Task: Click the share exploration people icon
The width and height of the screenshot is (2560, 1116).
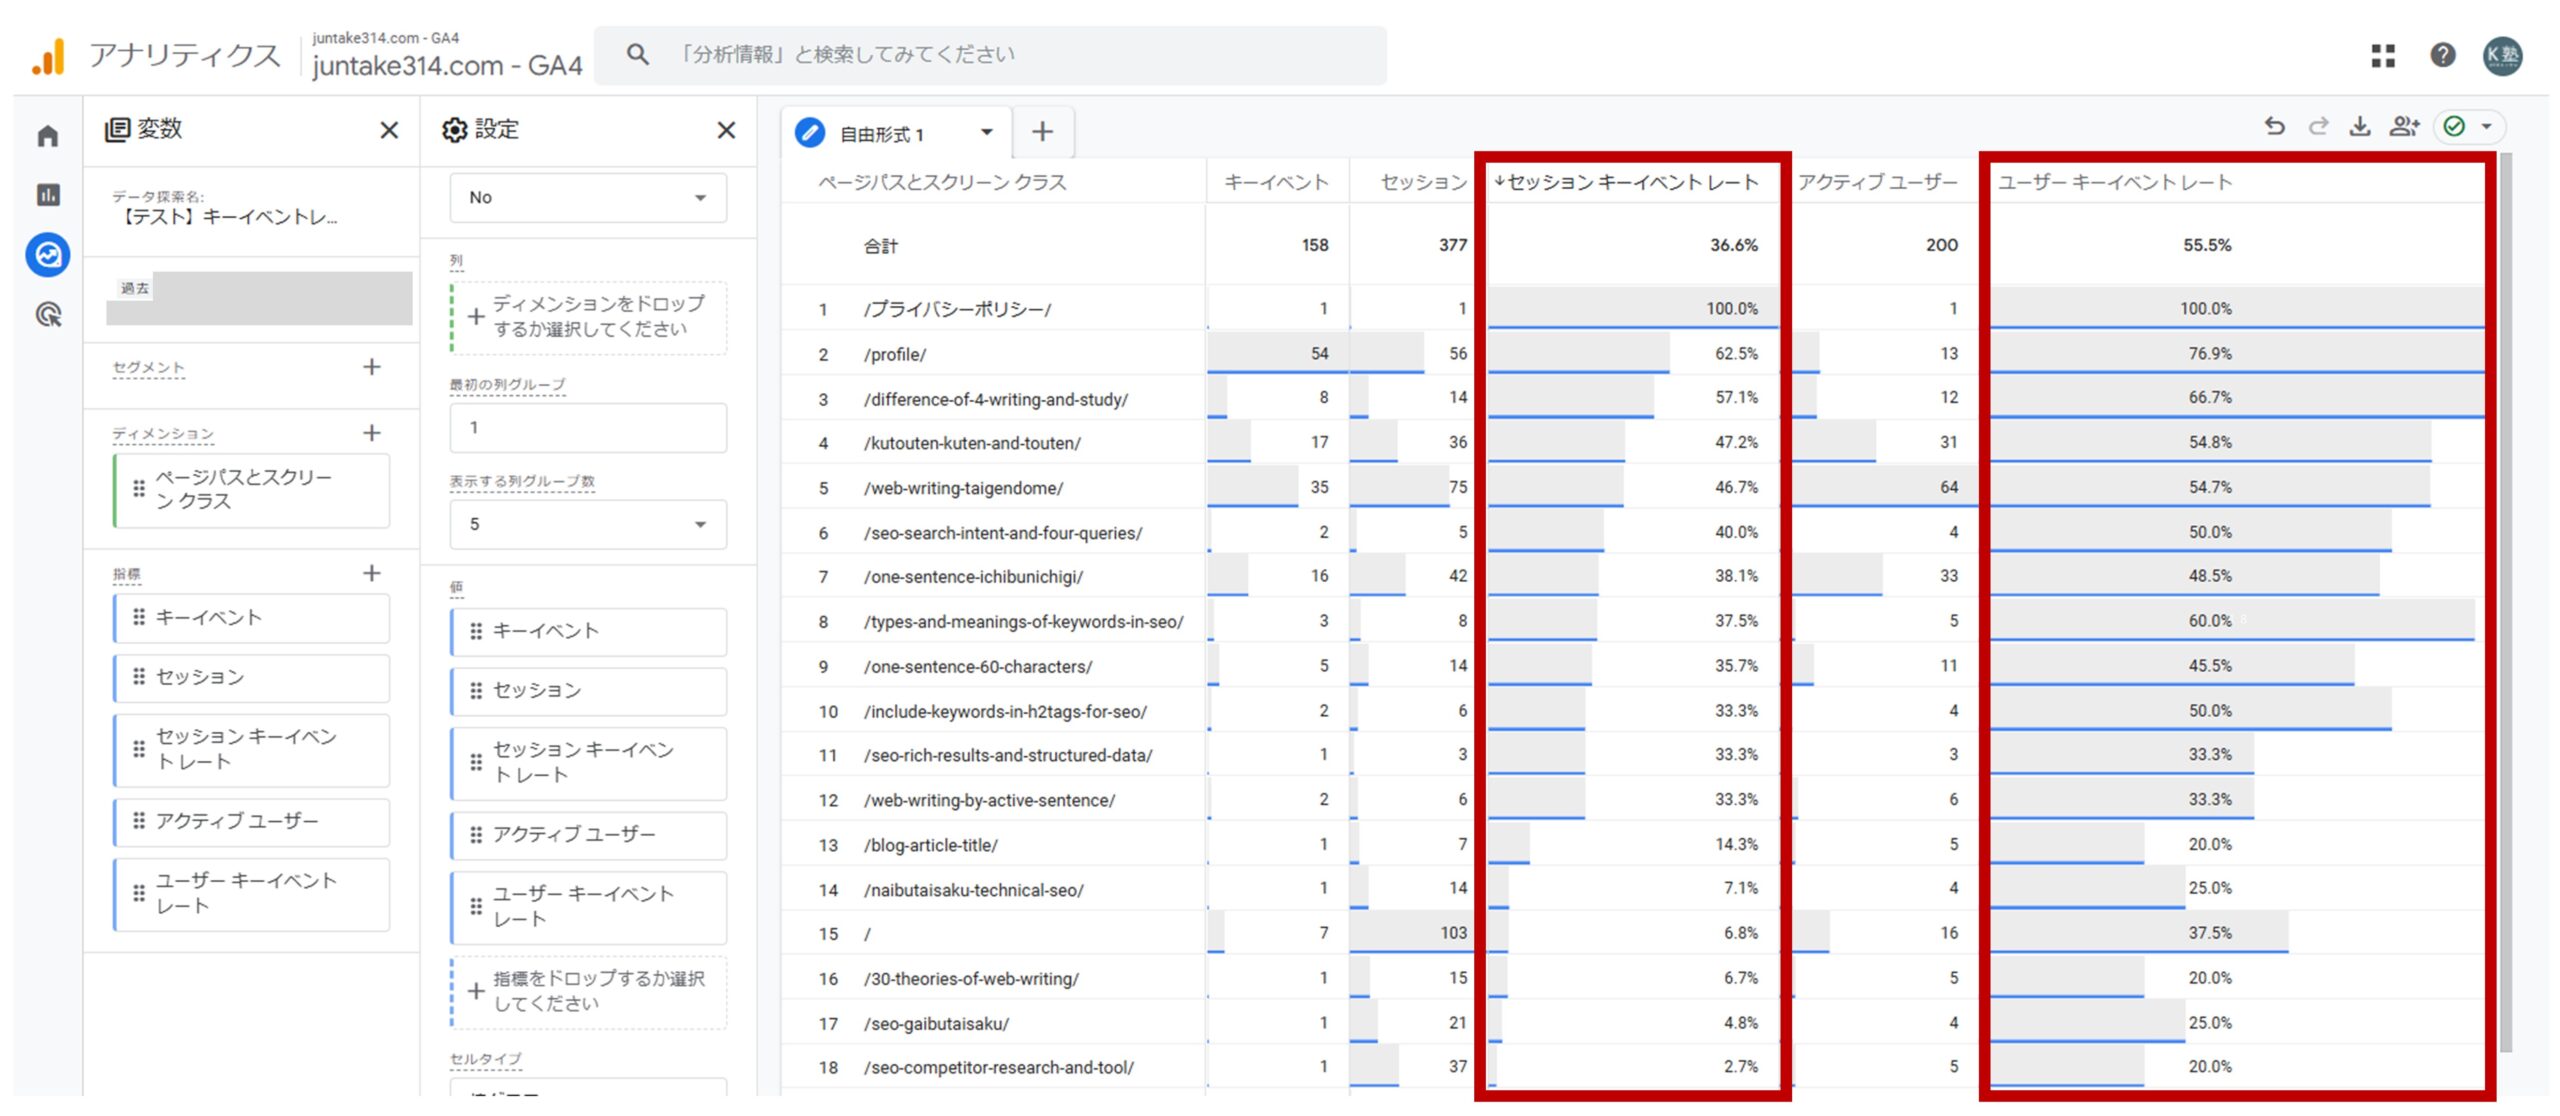Action: pos(2403,127)
